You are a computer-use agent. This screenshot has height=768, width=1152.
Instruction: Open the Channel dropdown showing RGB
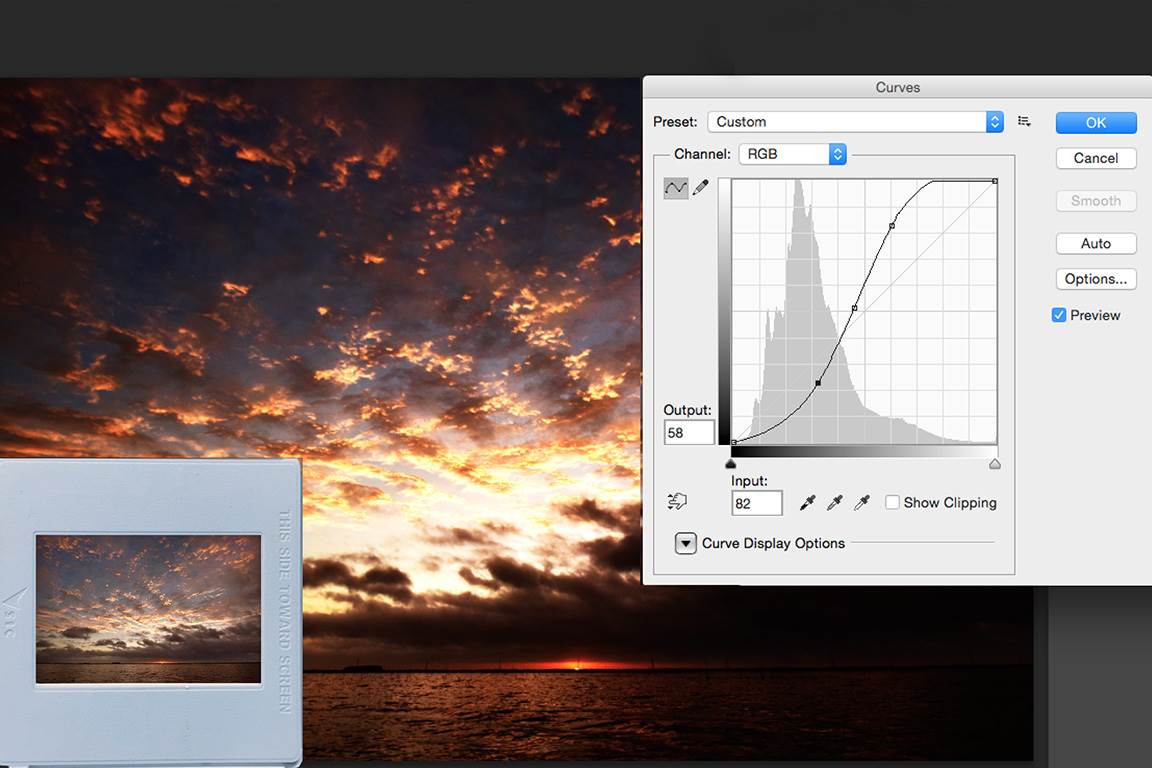pos(792,154)
